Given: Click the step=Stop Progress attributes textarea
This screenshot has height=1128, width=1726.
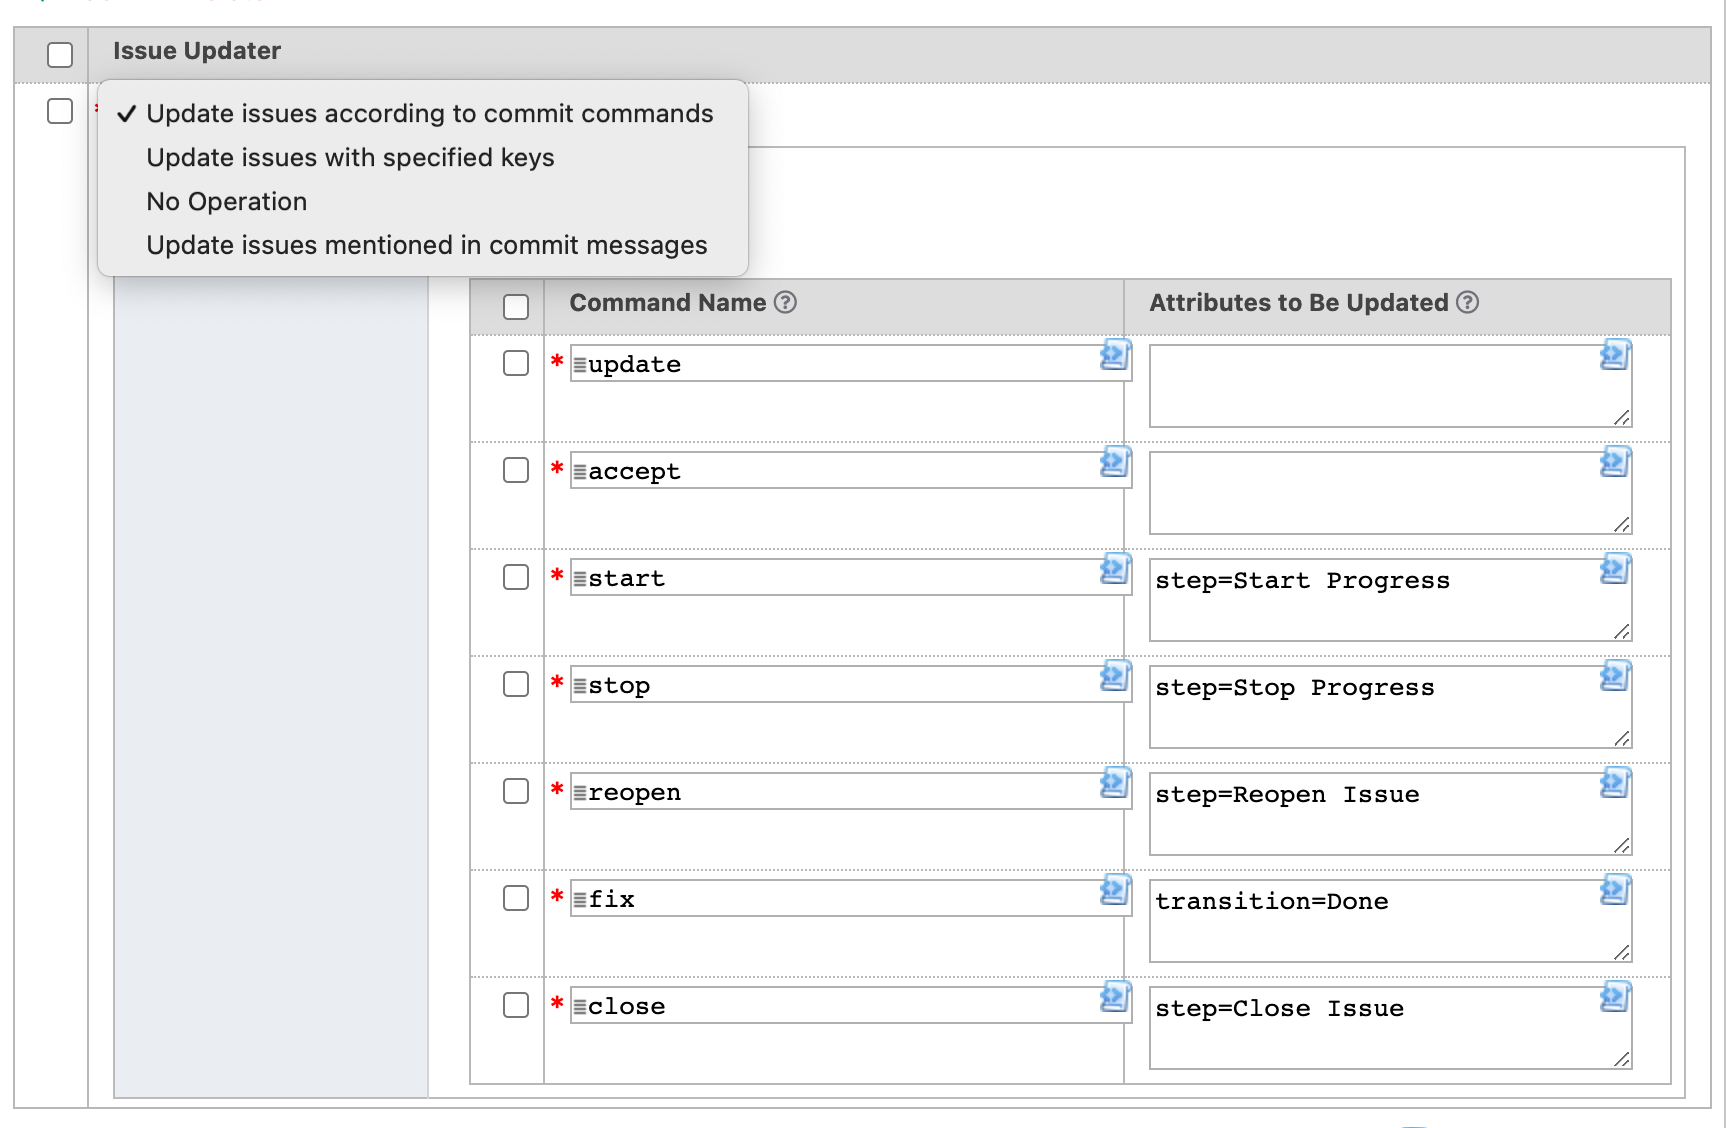Looking at the screenshot, I should point(1390,708).
